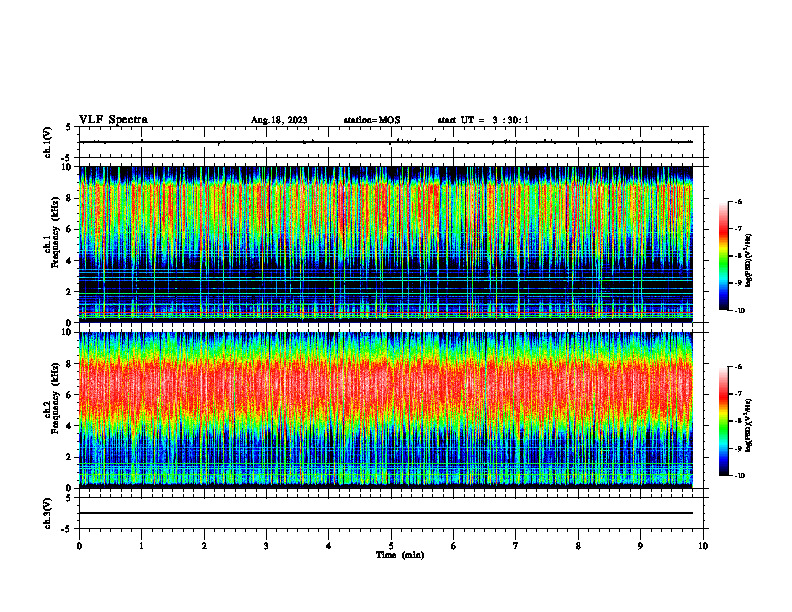Viewport: 792px width, 612px height.
Task: Click the "-6" label on ch.2 color bar
Action: [x=738, y=367]
